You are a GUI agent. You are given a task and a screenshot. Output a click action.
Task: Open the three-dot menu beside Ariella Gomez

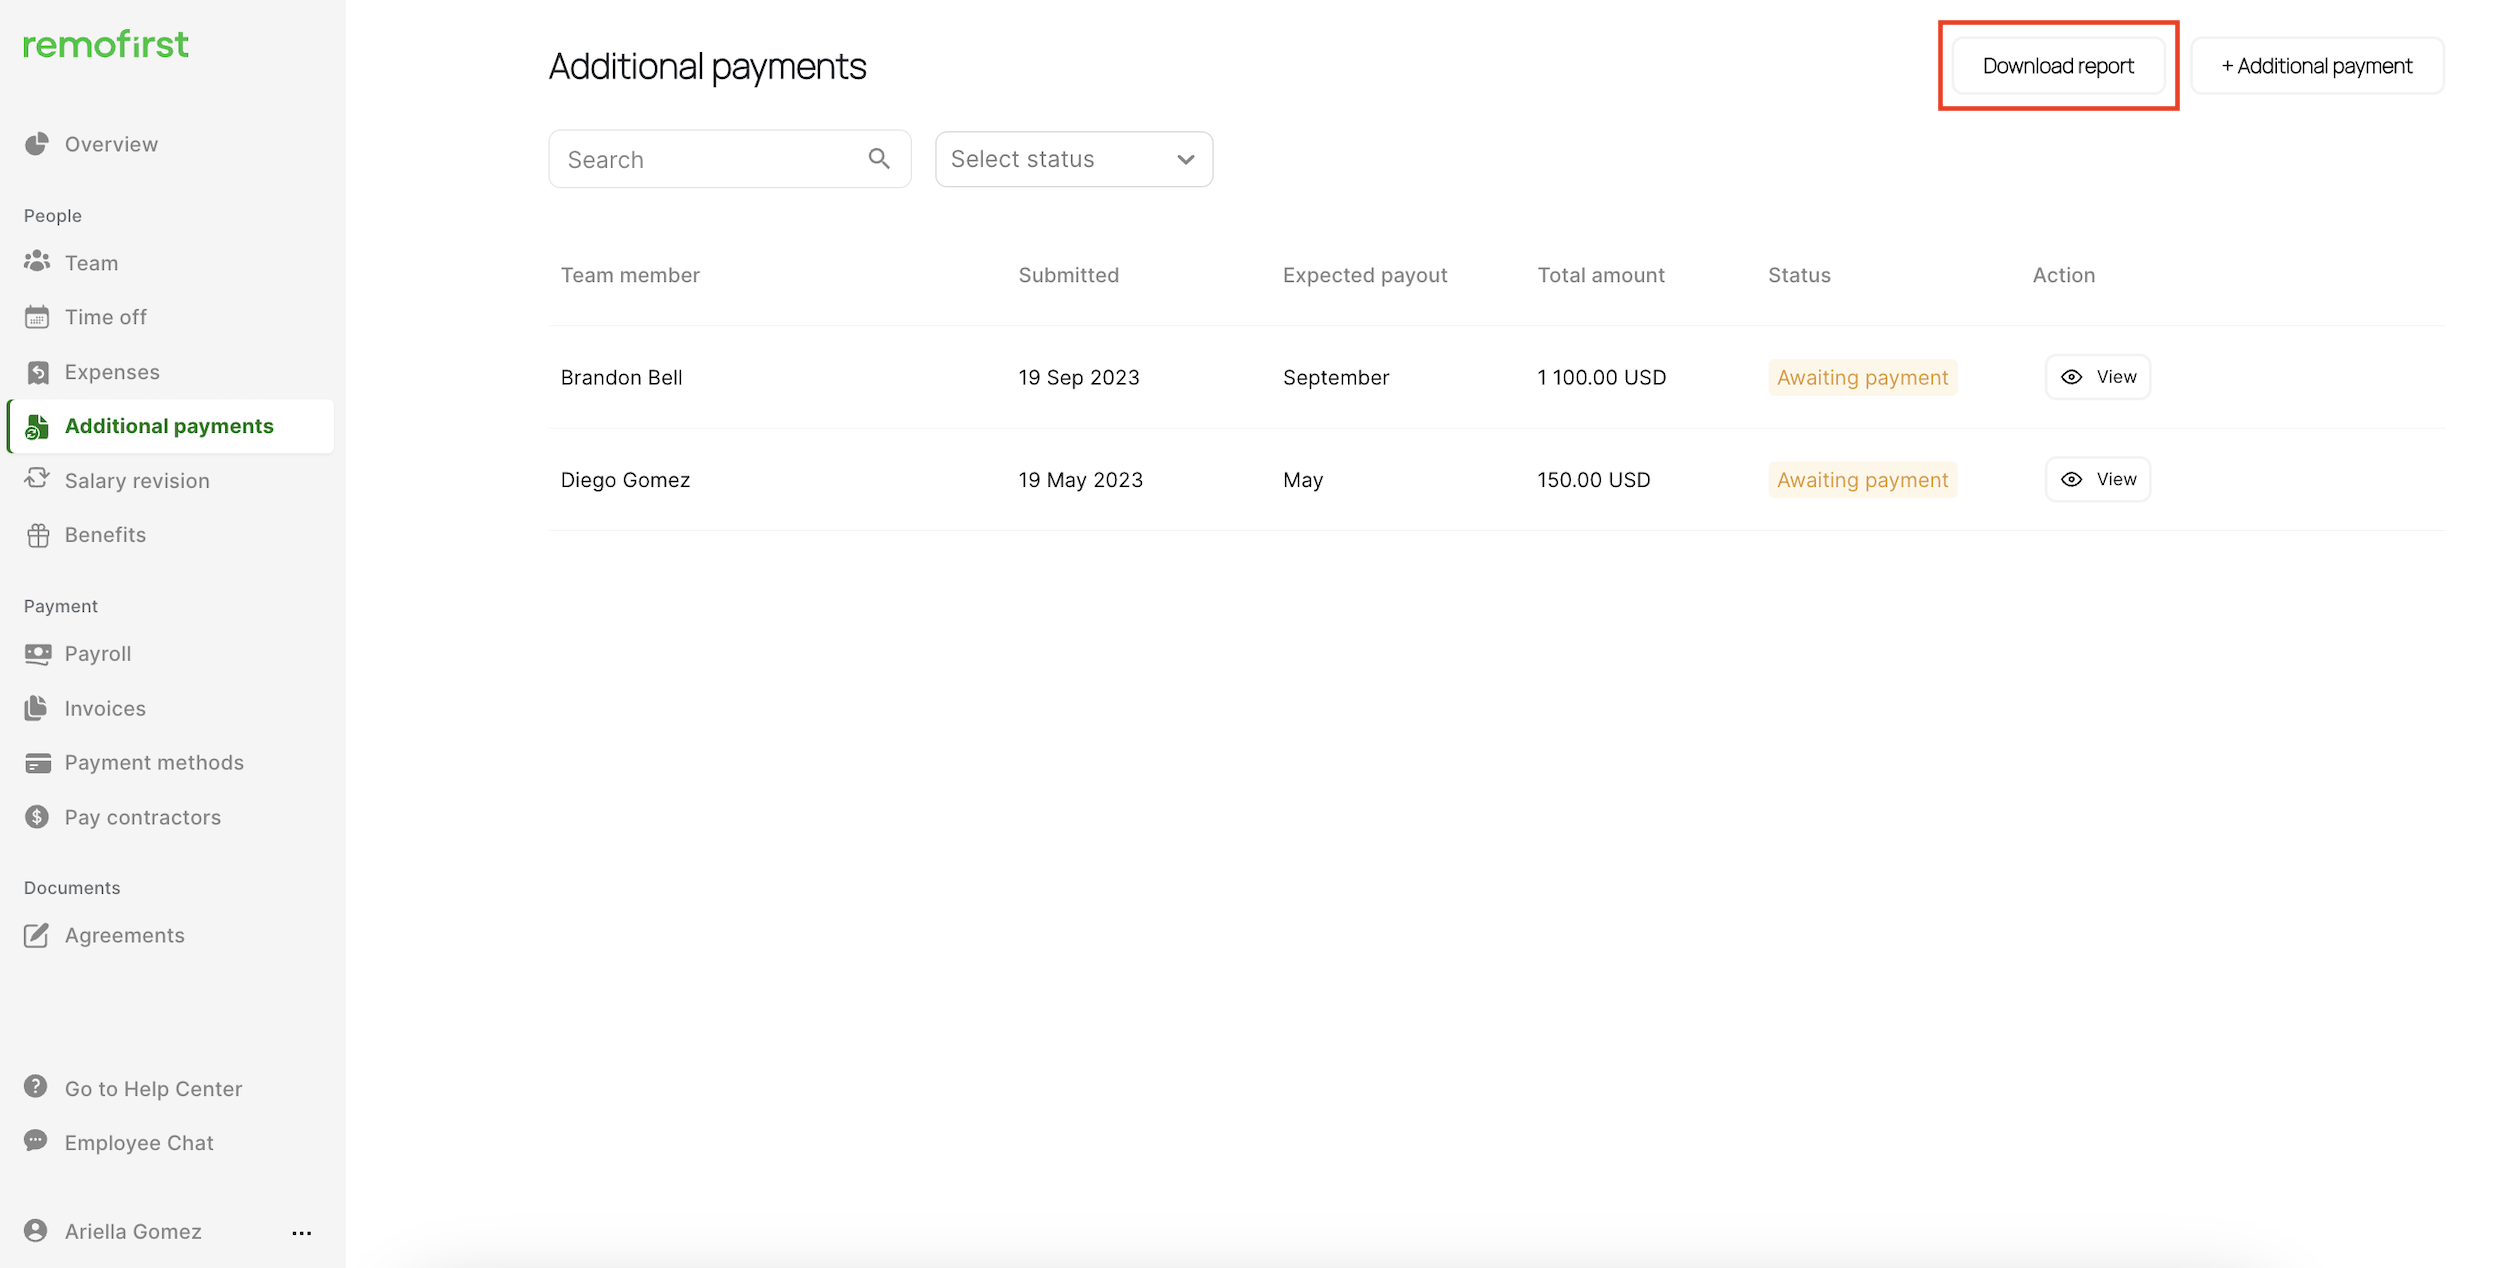[x=301, y=1233]
